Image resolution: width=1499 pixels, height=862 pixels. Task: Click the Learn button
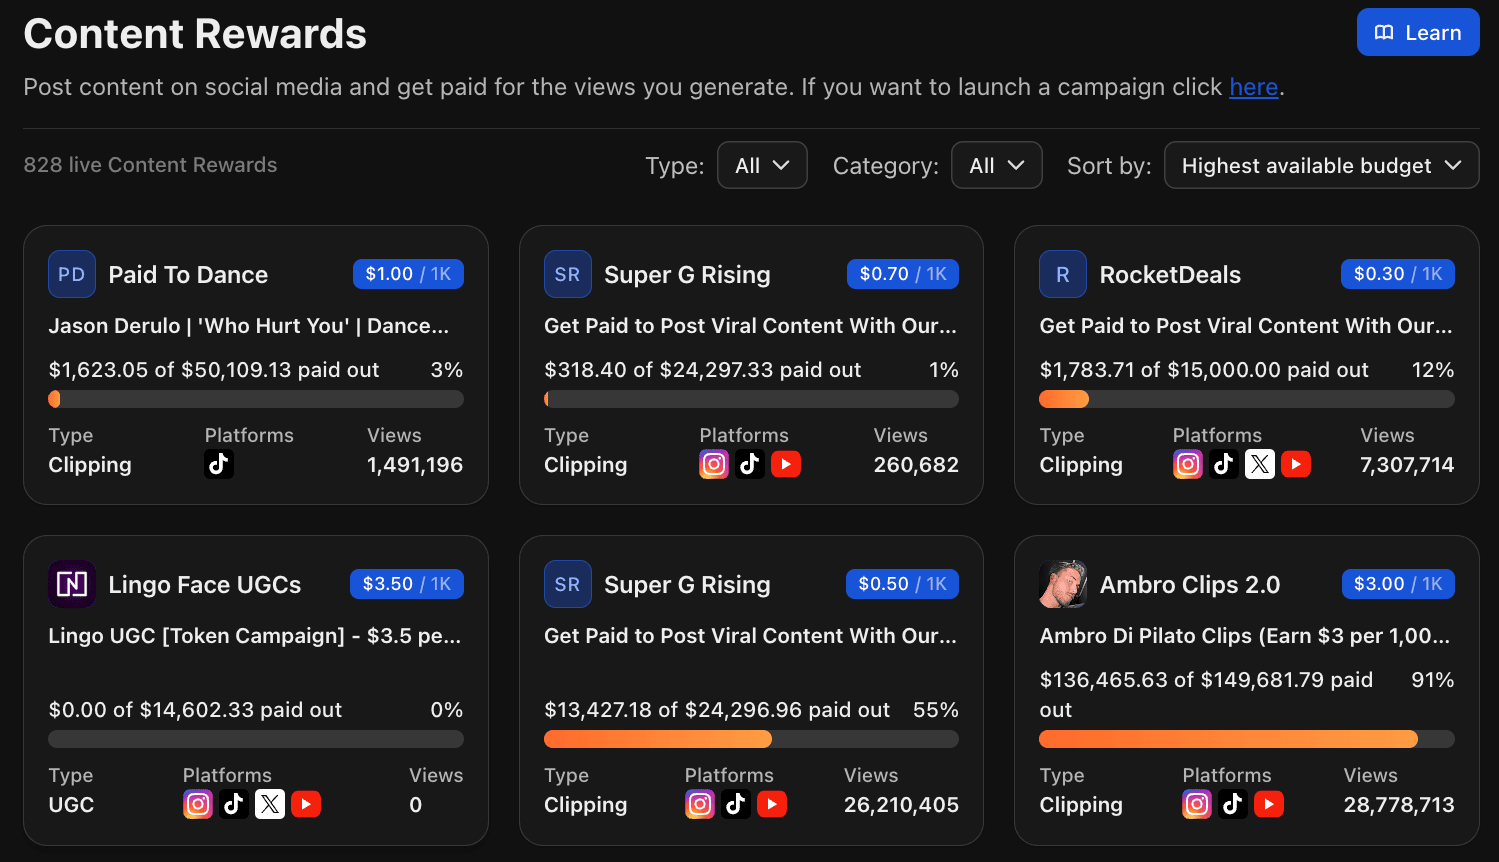pos(1417,33)
